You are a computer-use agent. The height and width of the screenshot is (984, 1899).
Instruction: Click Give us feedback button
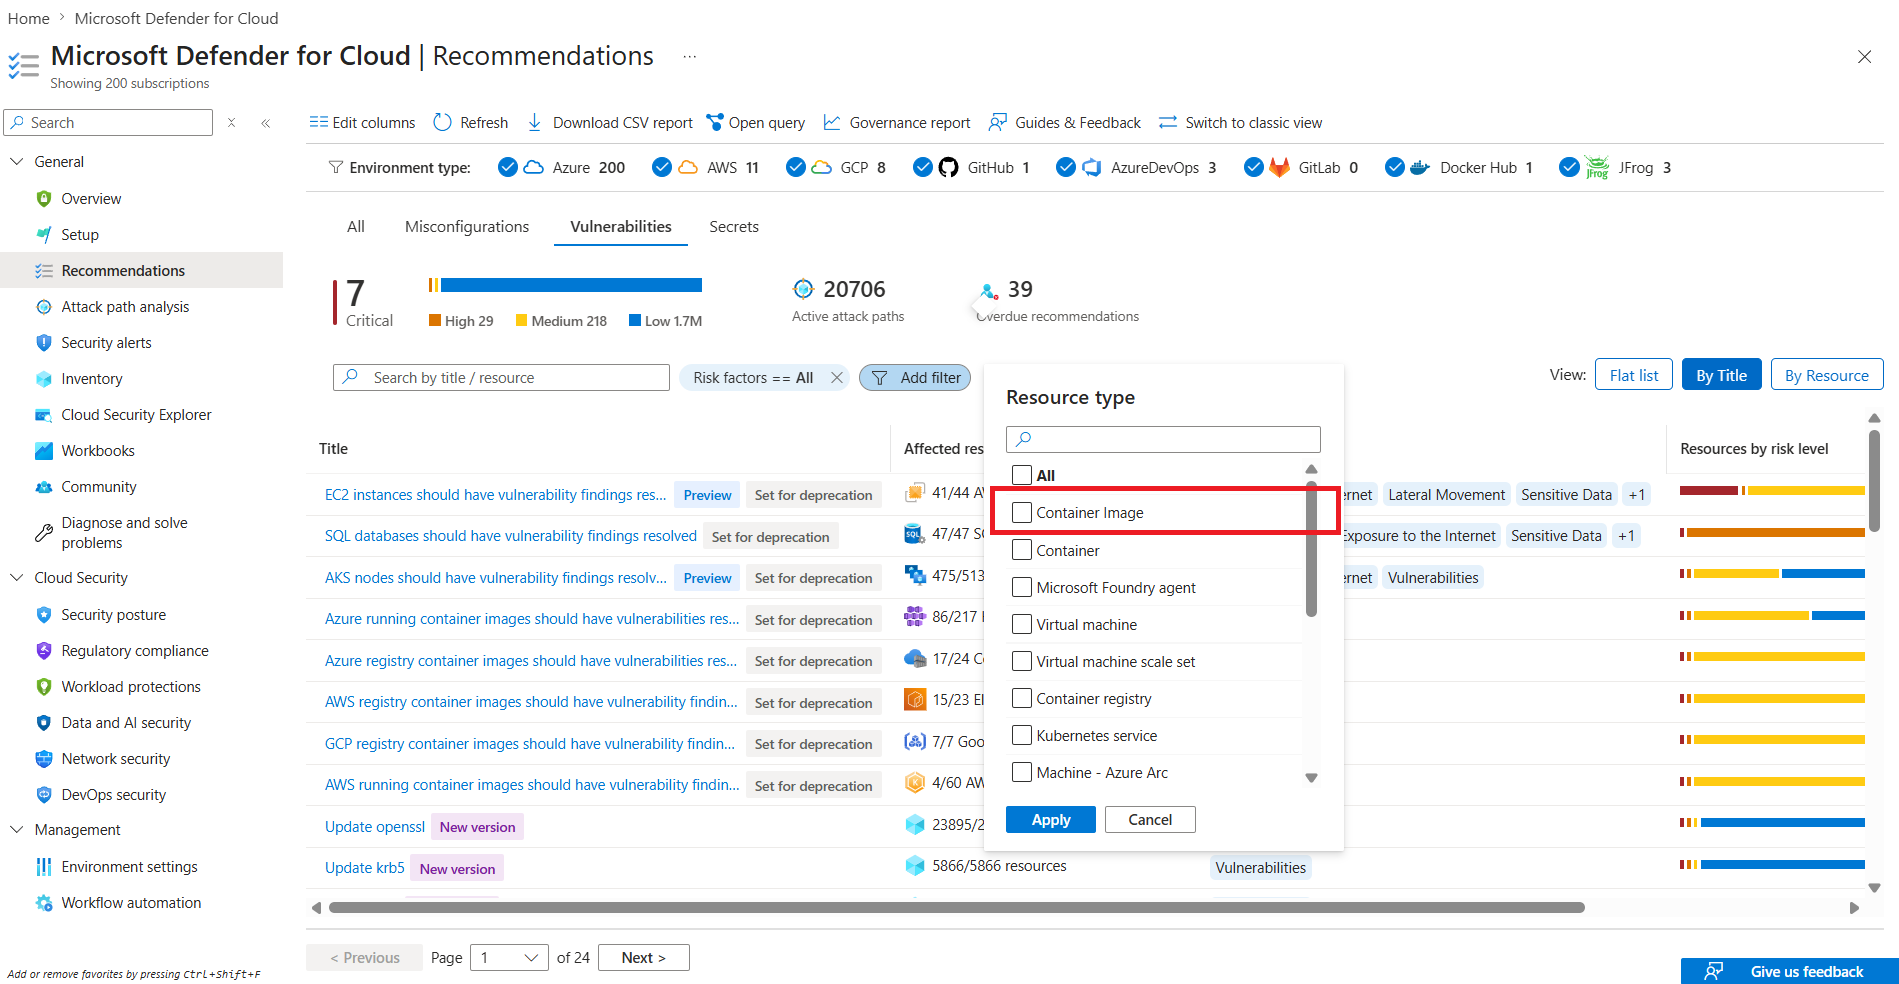tap(1789, 971)
